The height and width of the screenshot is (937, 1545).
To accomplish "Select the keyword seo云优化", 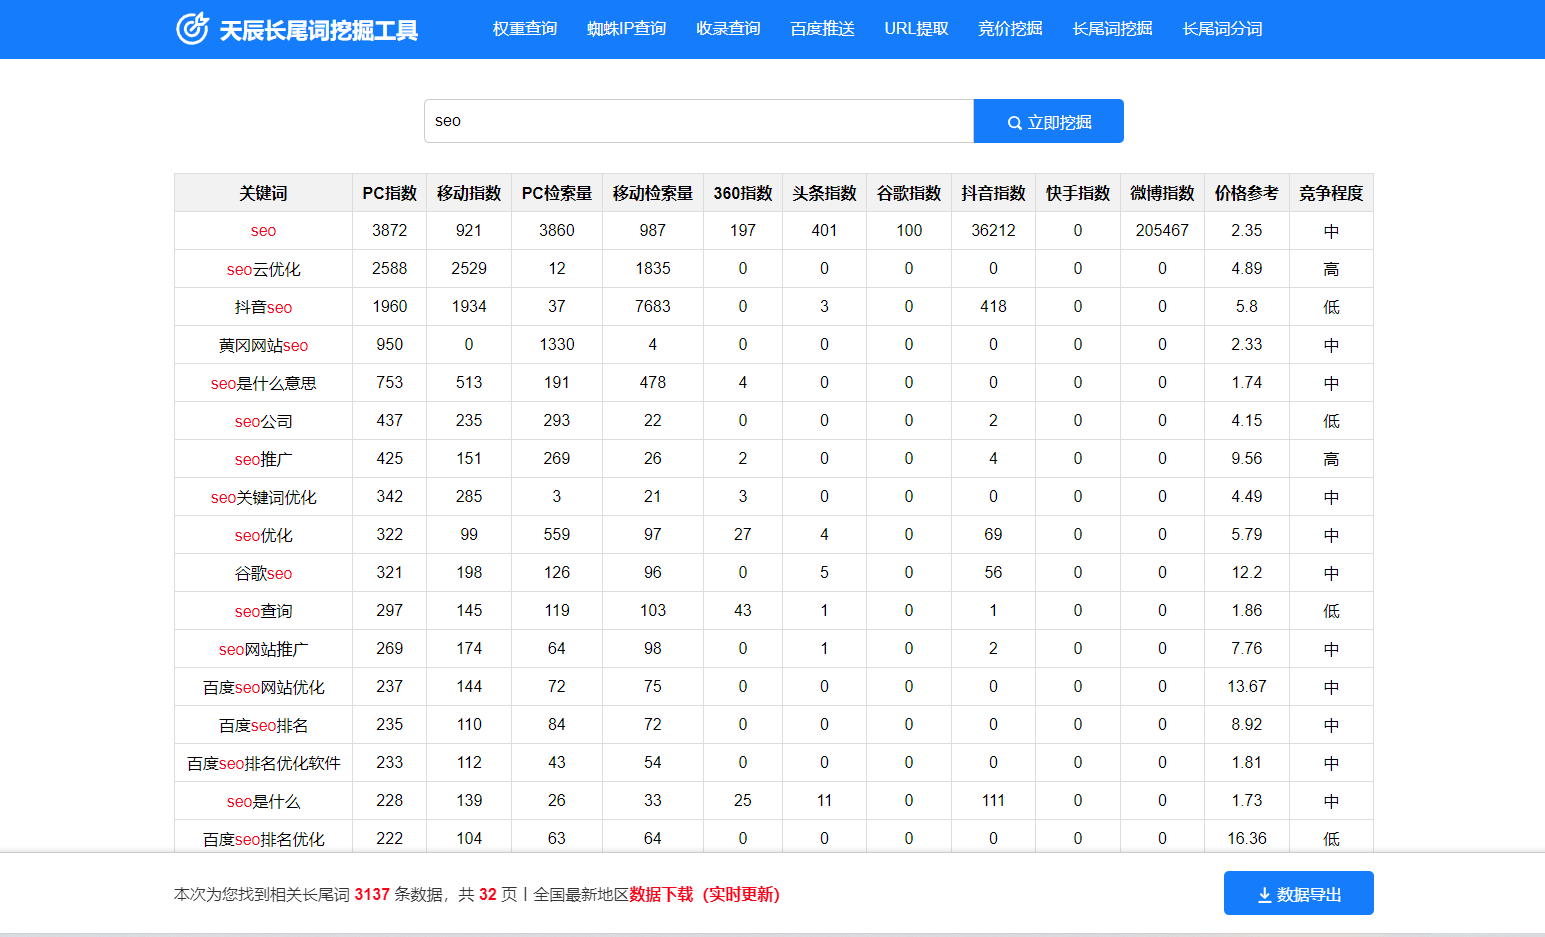I will point(263,269).
